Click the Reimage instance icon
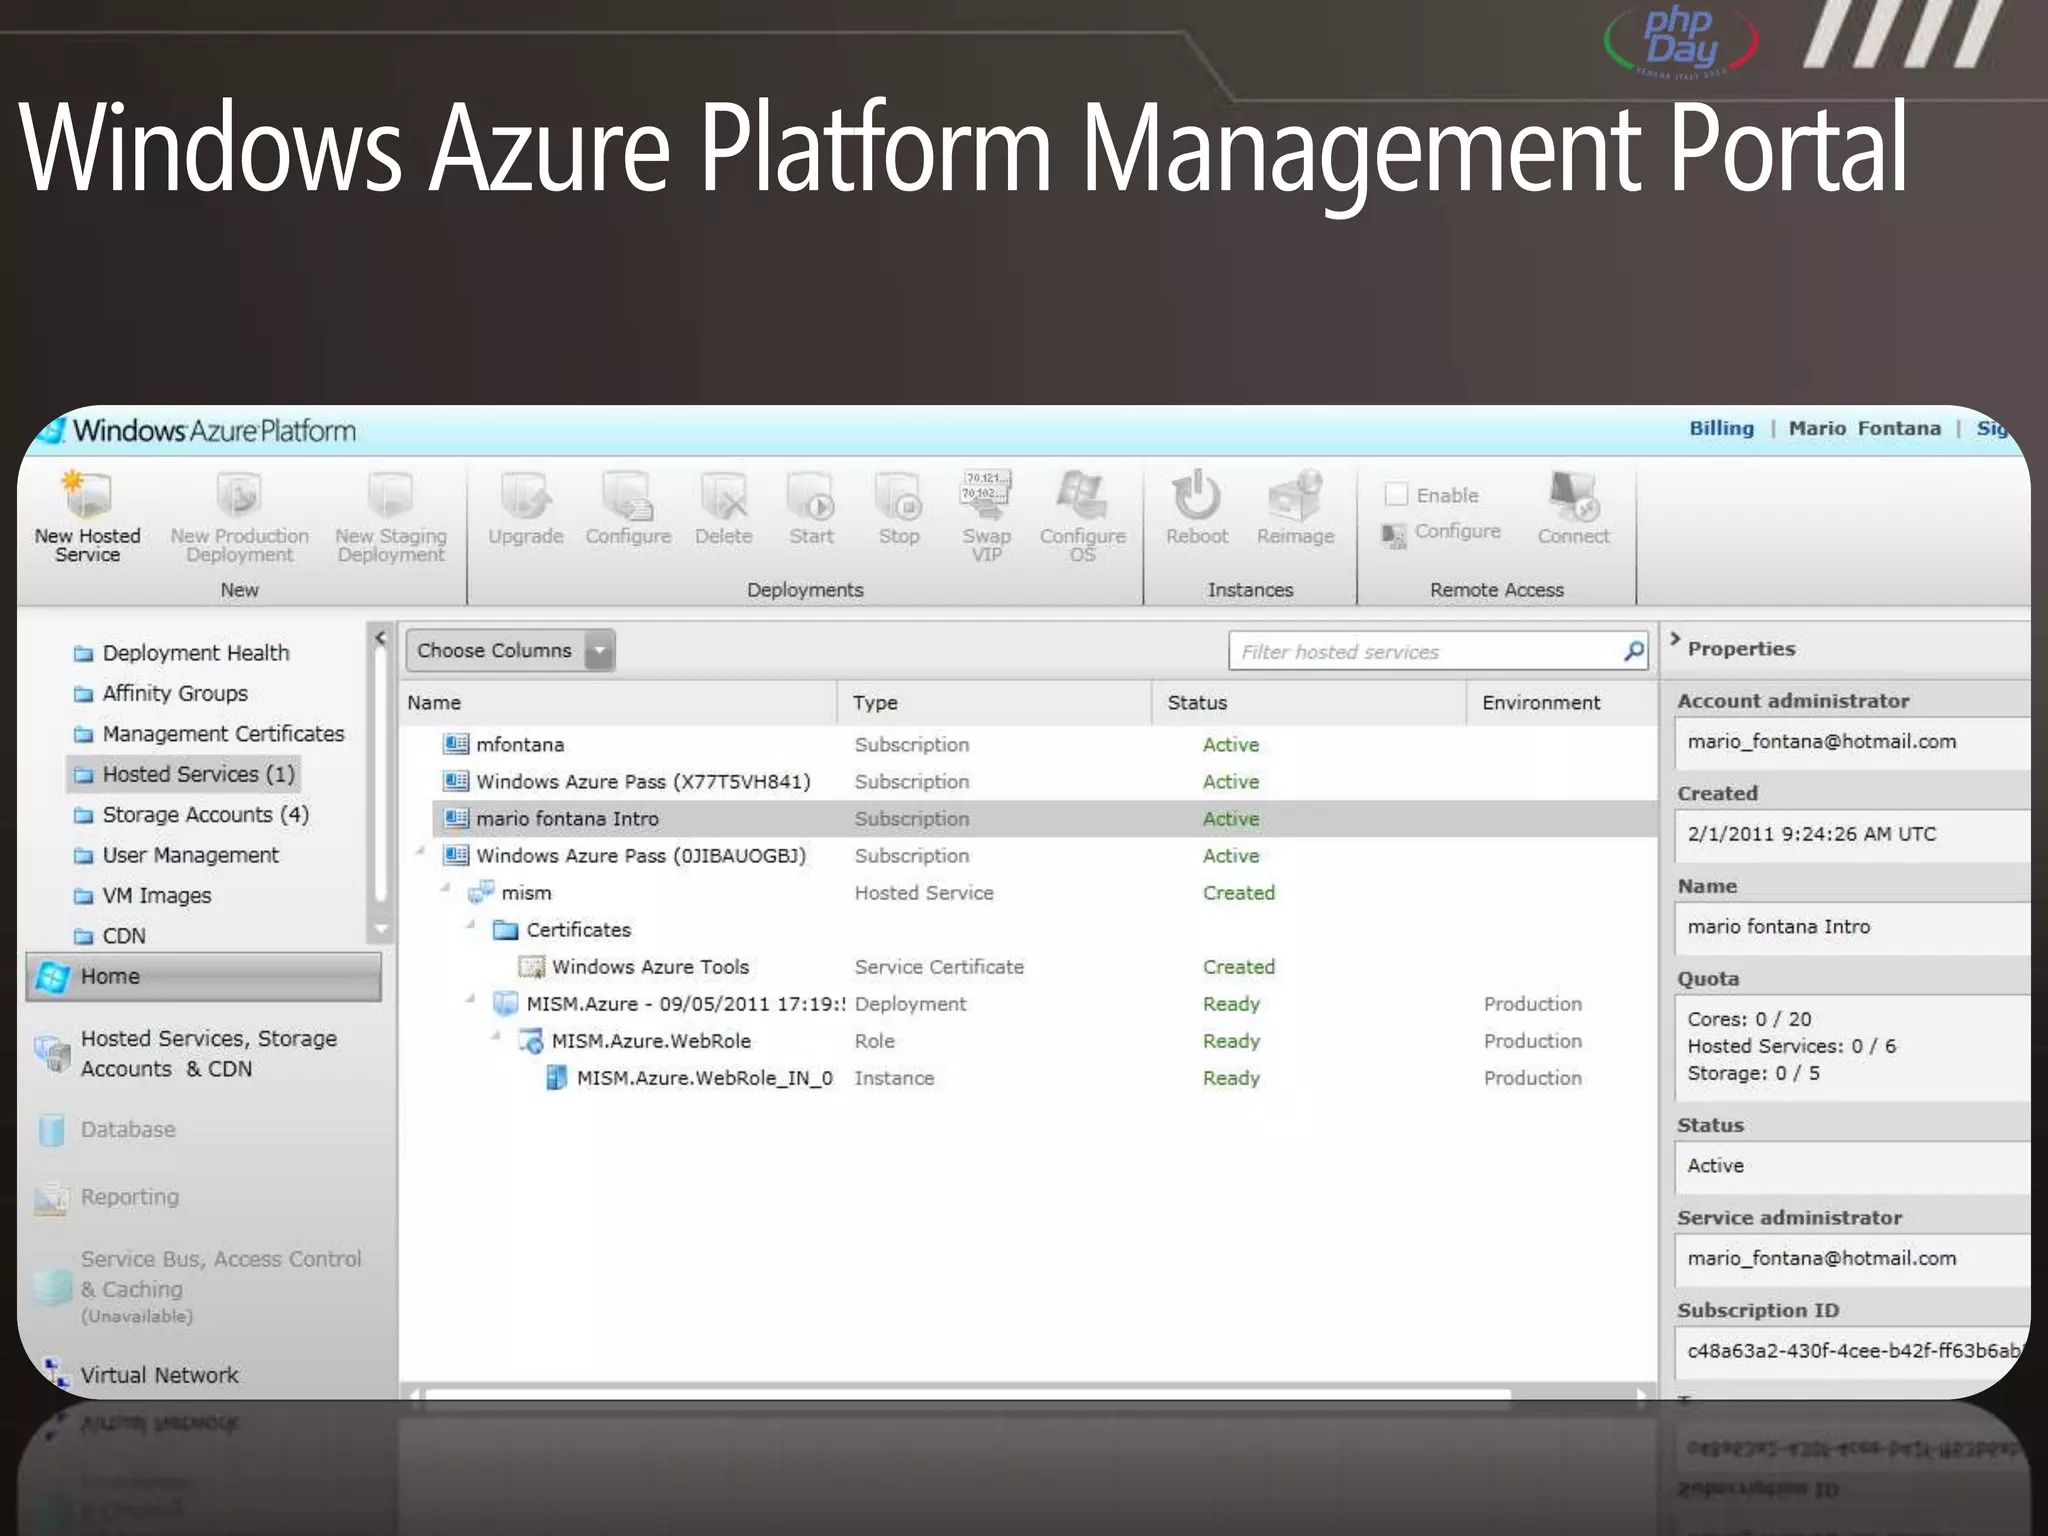Image resolution: width=2048 pixels, height=1536 pixels. [1295, 496]
